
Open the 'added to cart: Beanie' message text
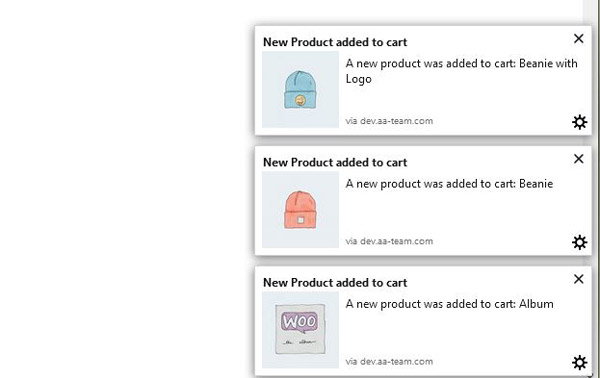click(449, 184)
